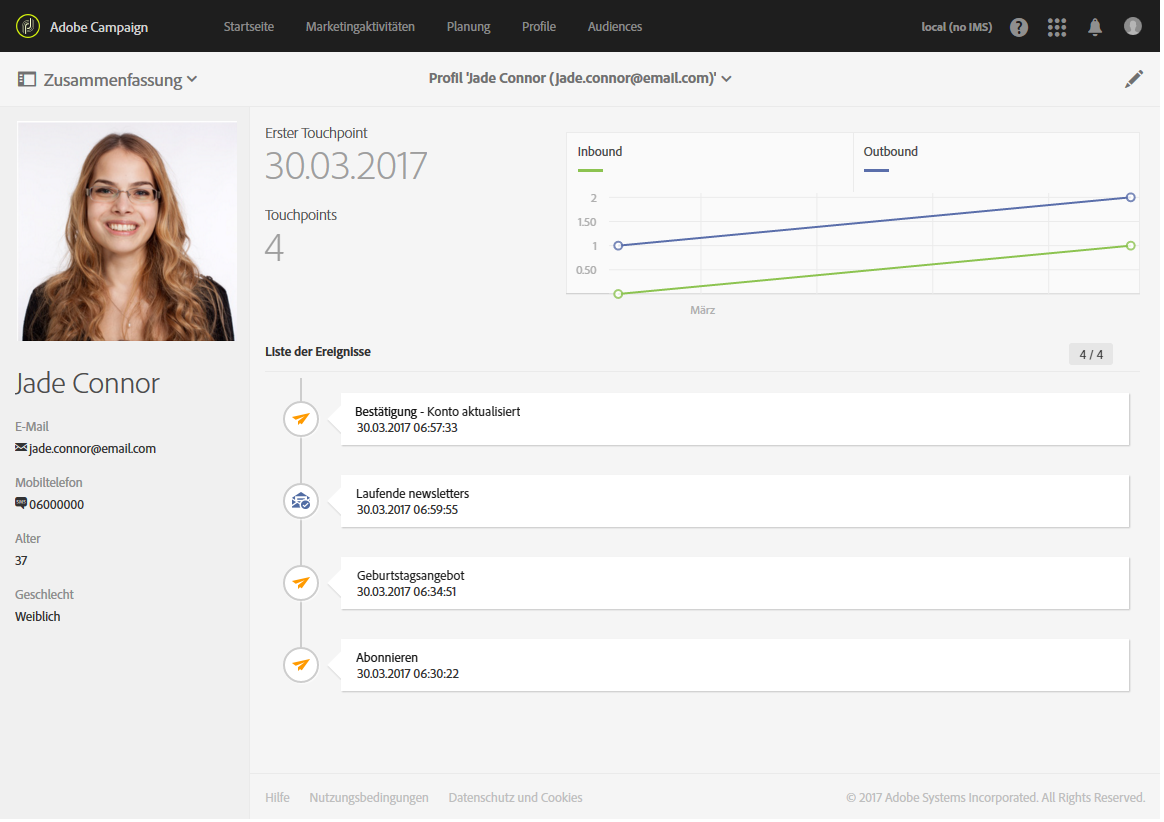The image size is (1164, 822).
Task: Open the apps grid icon
Action: click(x=1056, y=27)
